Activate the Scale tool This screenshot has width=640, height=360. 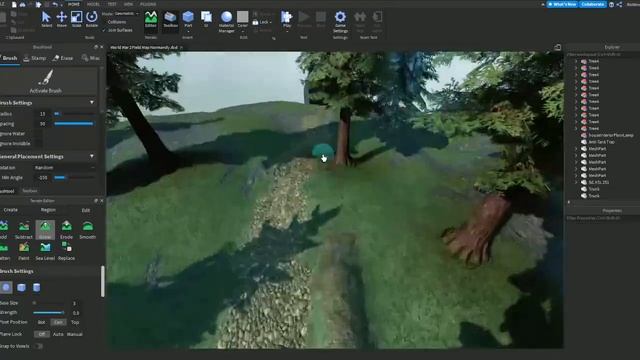pyautogui.click(x=76, y=19)
